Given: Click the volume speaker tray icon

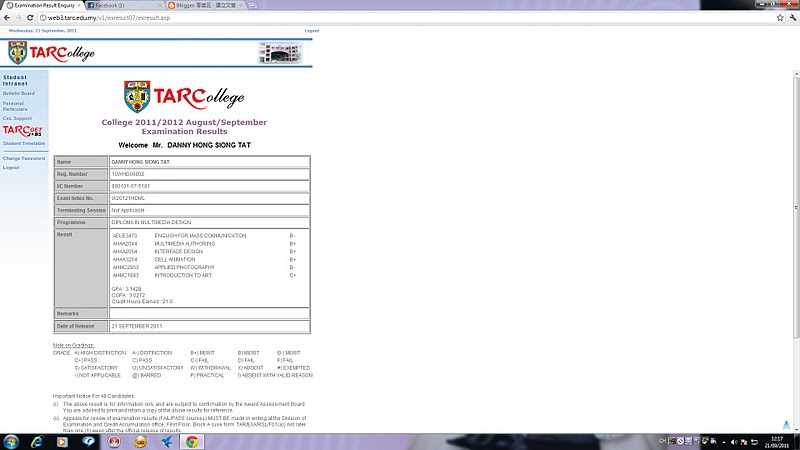Looking at the screenshot, I should (734, 442).
